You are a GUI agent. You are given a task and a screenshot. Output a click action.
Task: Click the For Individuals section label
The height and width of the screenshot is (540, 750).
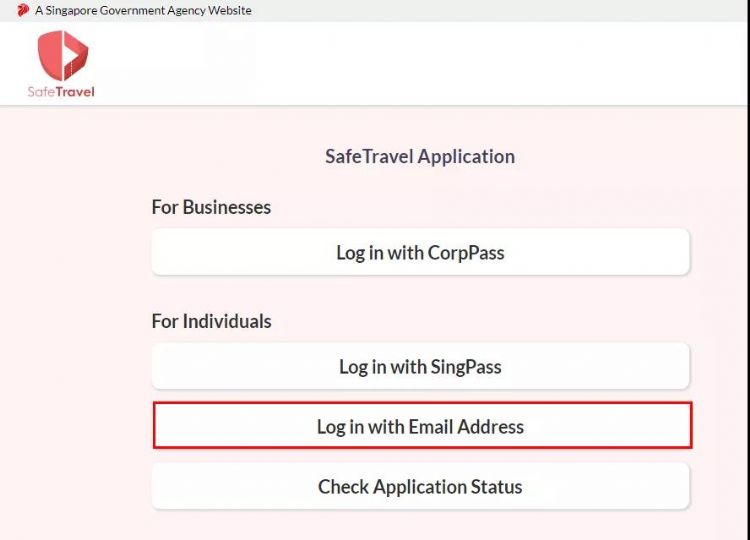coord(211,321)
